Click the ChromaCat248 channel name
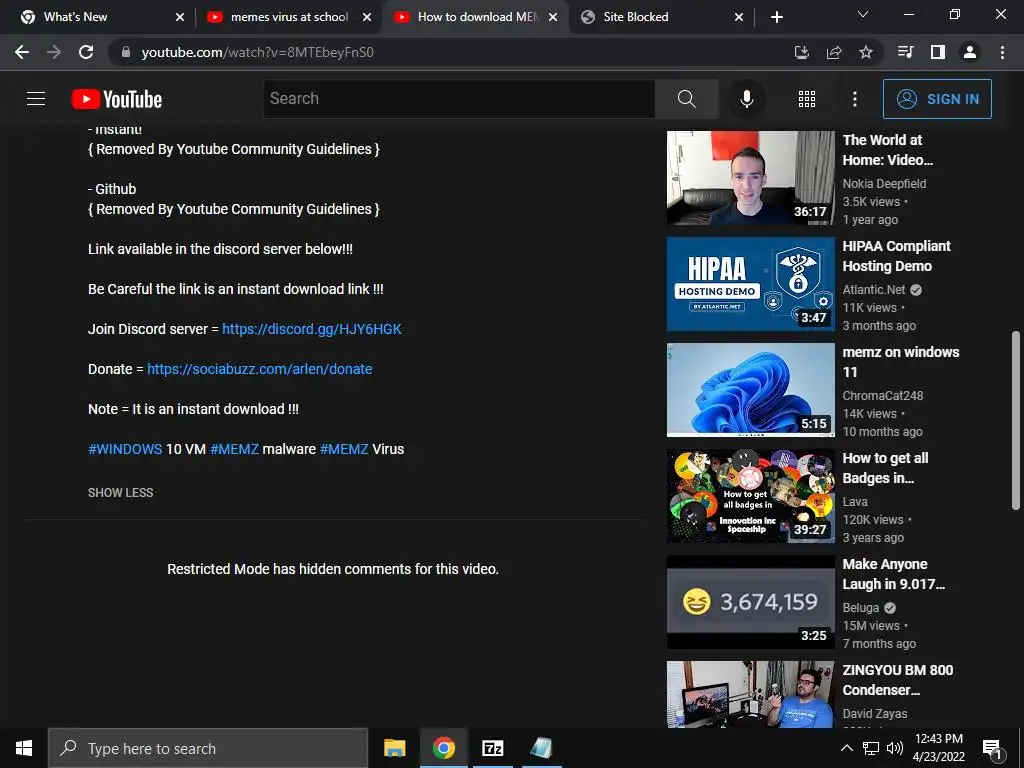The height and width of the screenshot is (768, 1024). [882, 396]
